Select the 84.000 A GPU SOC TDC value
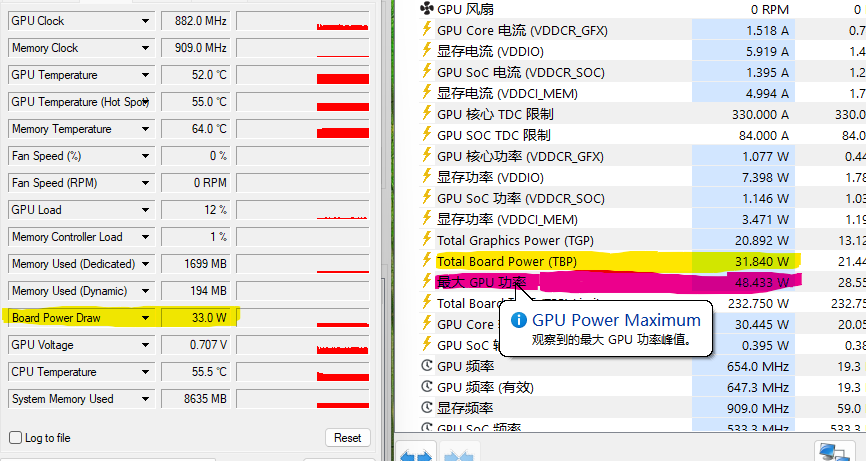Viewport: 866px width, 461px height. 763,135
